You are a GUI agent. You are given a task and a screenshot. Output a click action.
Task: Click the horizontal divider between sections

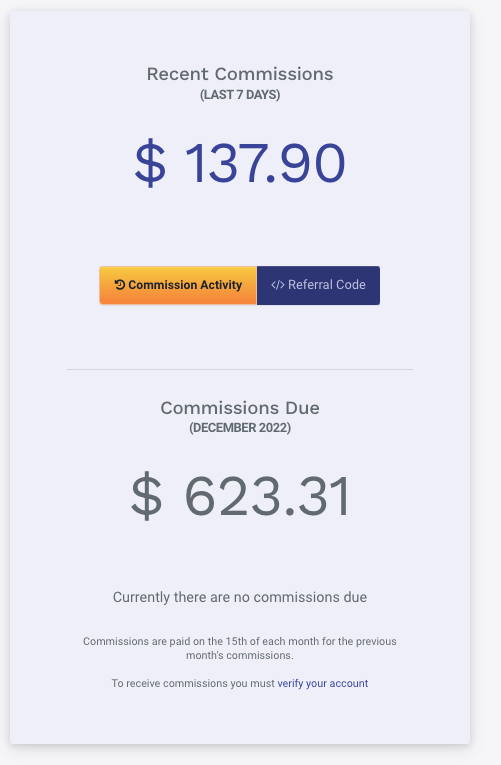[x=240, y=369]
